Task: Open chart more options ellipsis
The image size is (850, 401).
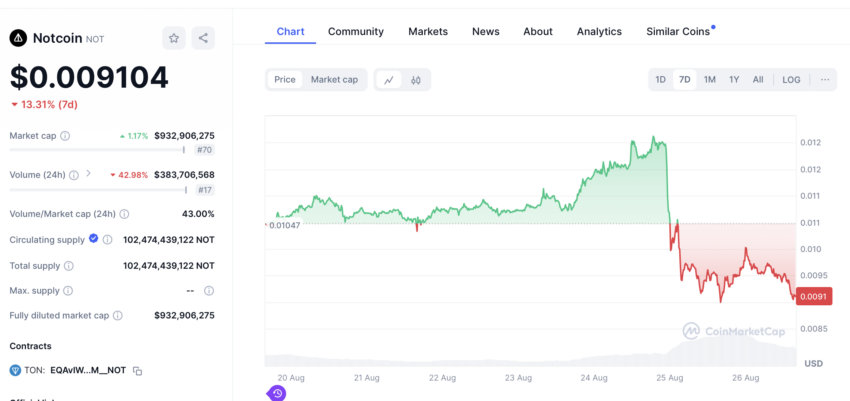Action: (x=825, y=80)
